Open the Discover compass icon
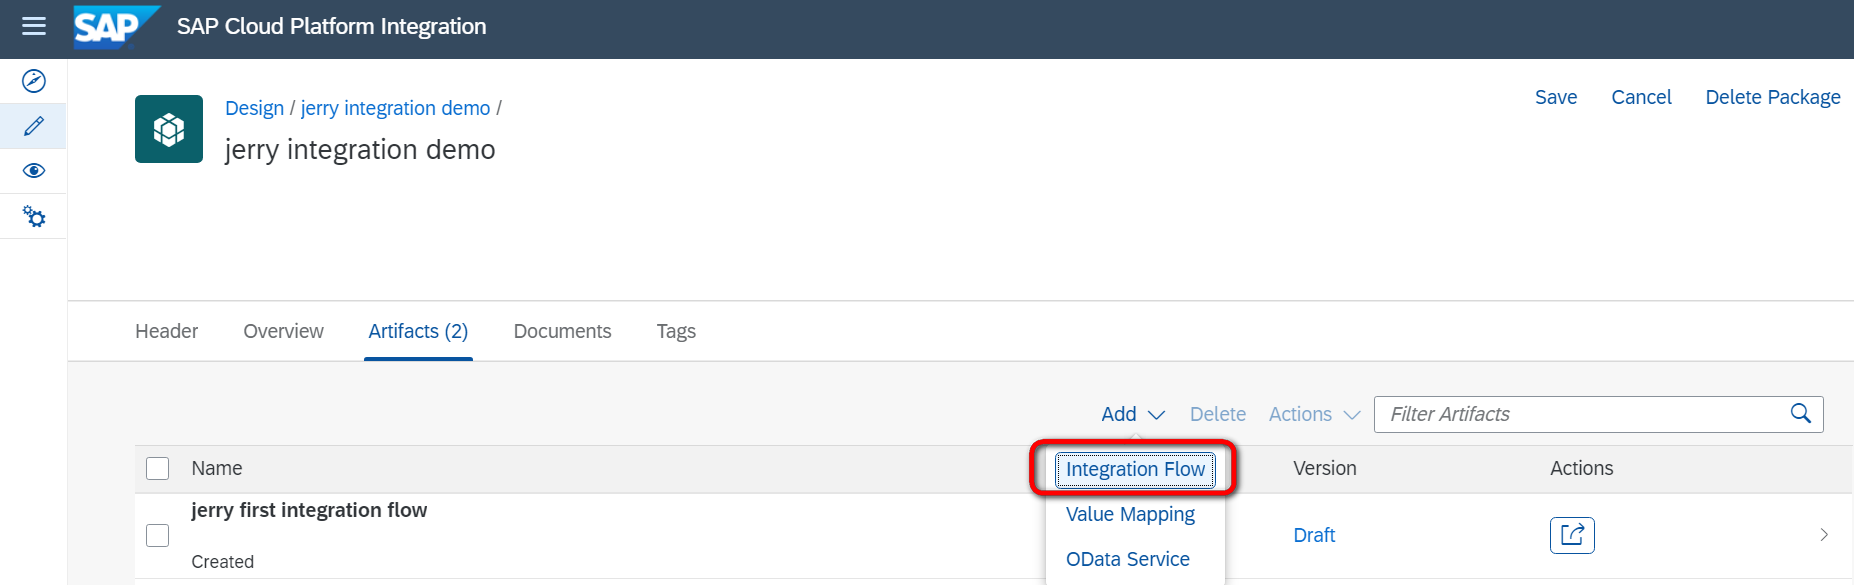 (x=34, y=81)
